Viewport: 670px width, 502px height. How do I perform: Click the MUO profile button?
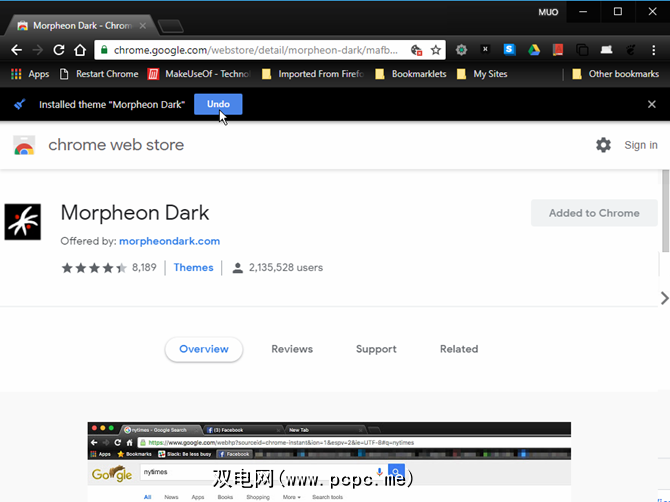pyautogui.click(x=548, y=12)
